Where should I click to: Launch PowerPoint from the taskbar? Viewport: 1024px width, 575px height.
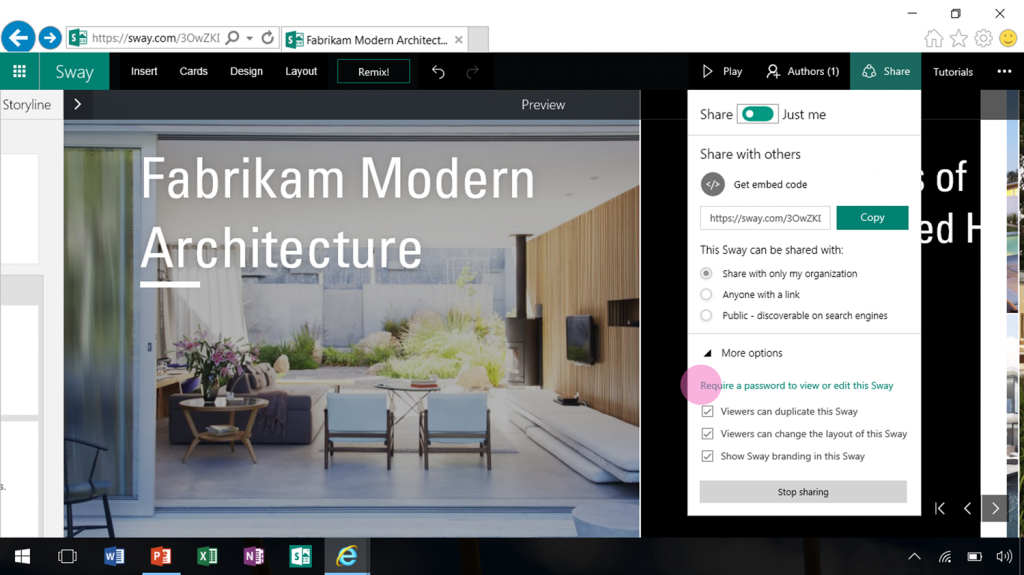[161, 556]
